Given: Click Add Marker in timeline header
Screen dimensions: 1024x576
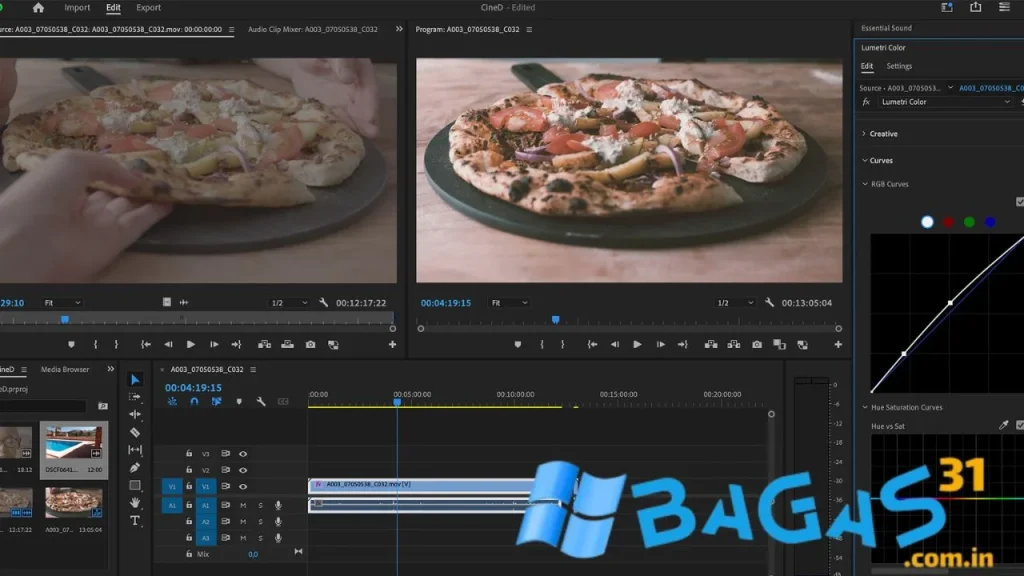Looking at the screenshot, I should coord(239,402).
